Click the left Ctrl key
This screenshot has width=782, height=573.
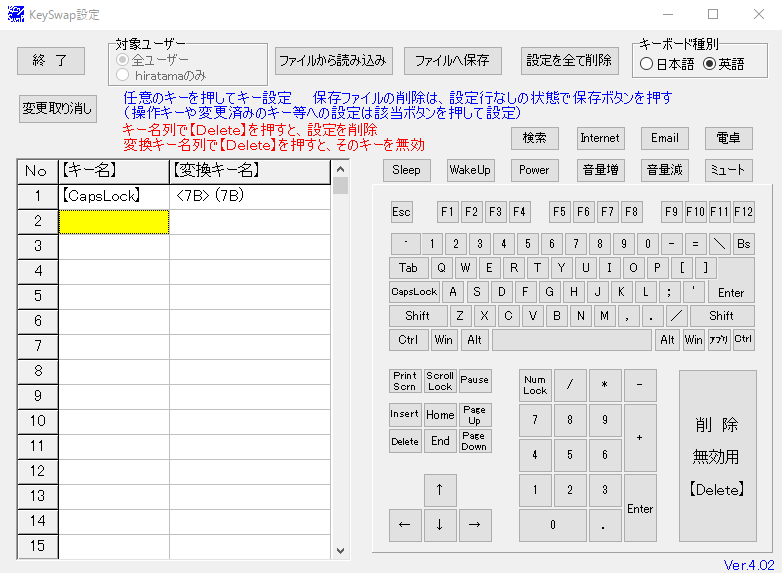(x=408, y=340)
